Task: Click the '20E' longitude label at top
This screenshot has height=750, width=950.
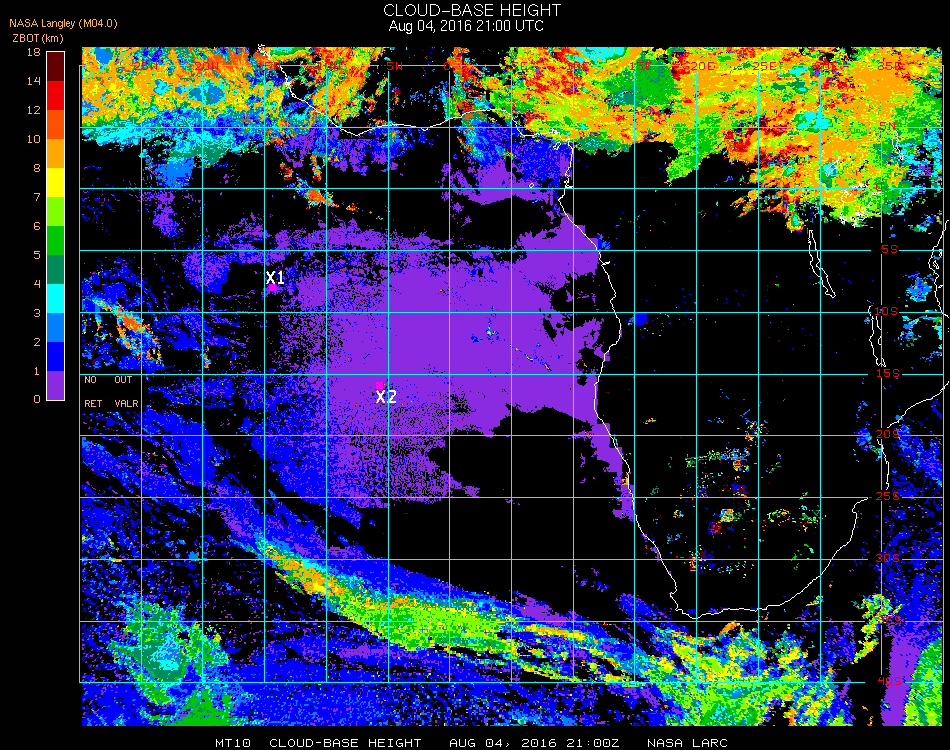Action: coord(702,66)
